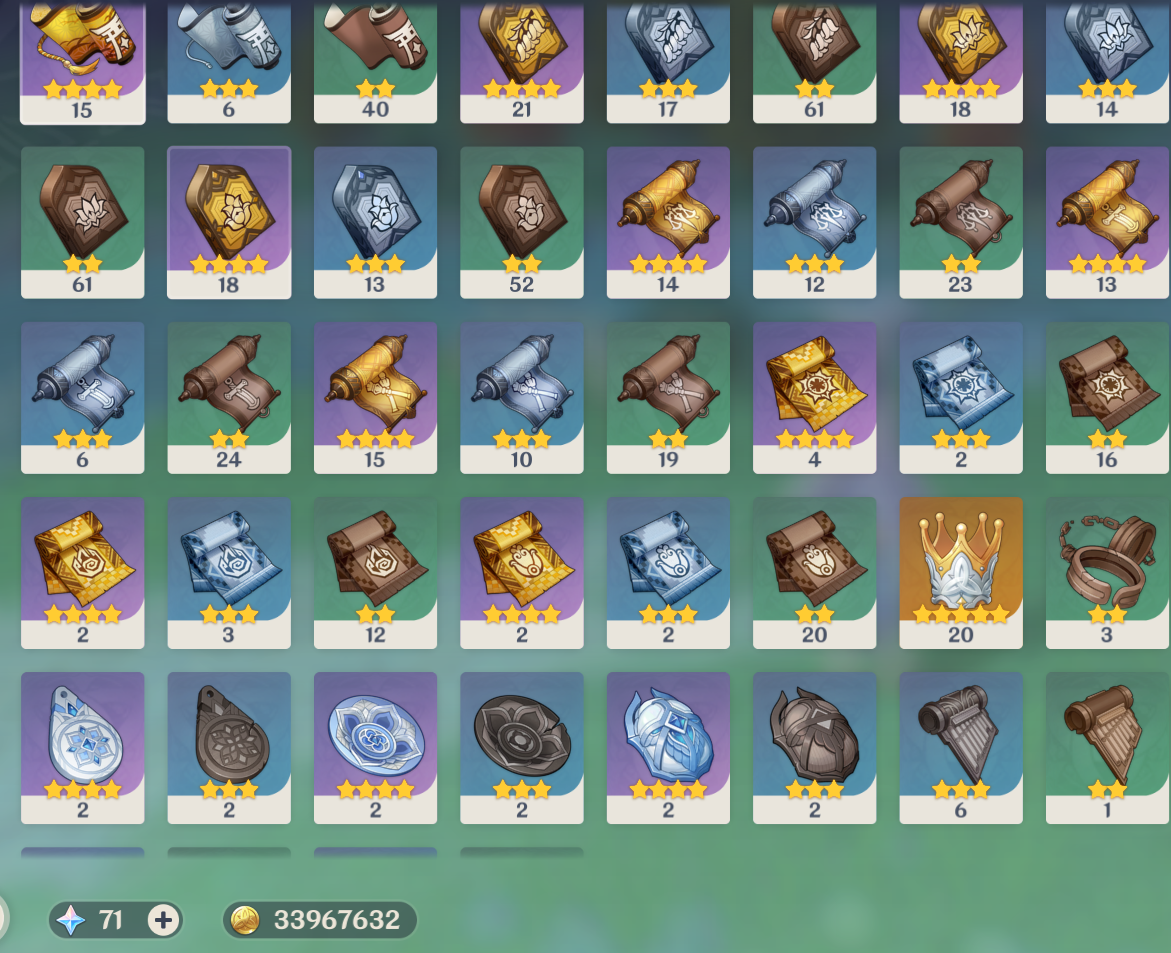Viewport: 1171px width, 953px height.
Task: Select the white teardrop snowflake insignia
Action: [82, 748]
